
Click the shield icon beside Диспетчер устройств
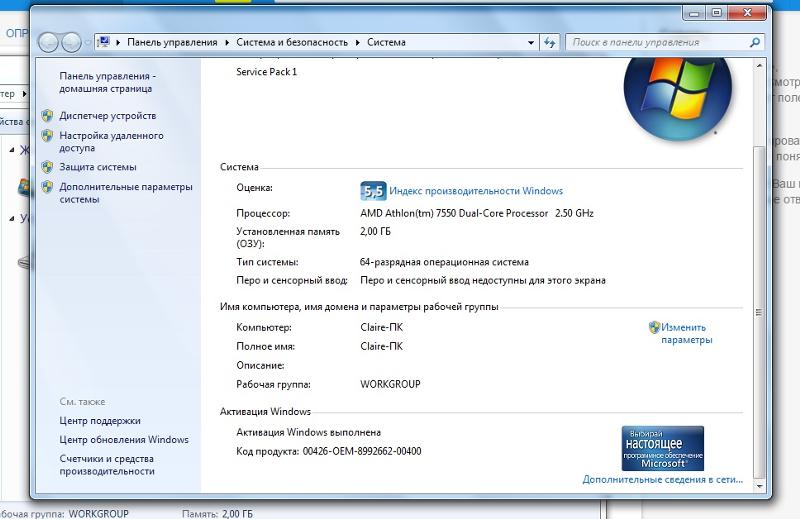[47, 116]
